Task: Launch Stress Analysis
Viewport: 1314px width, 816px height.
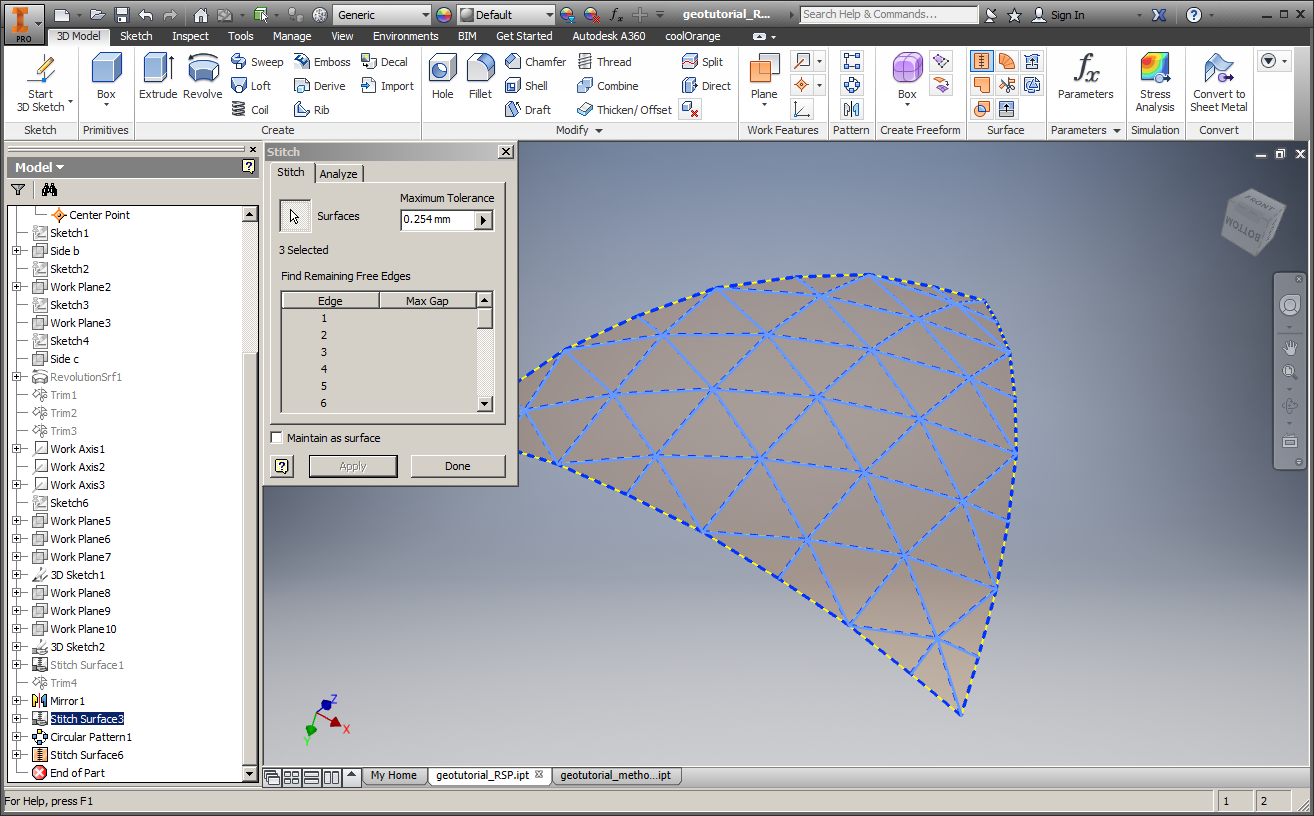Action: [1155, 82]
